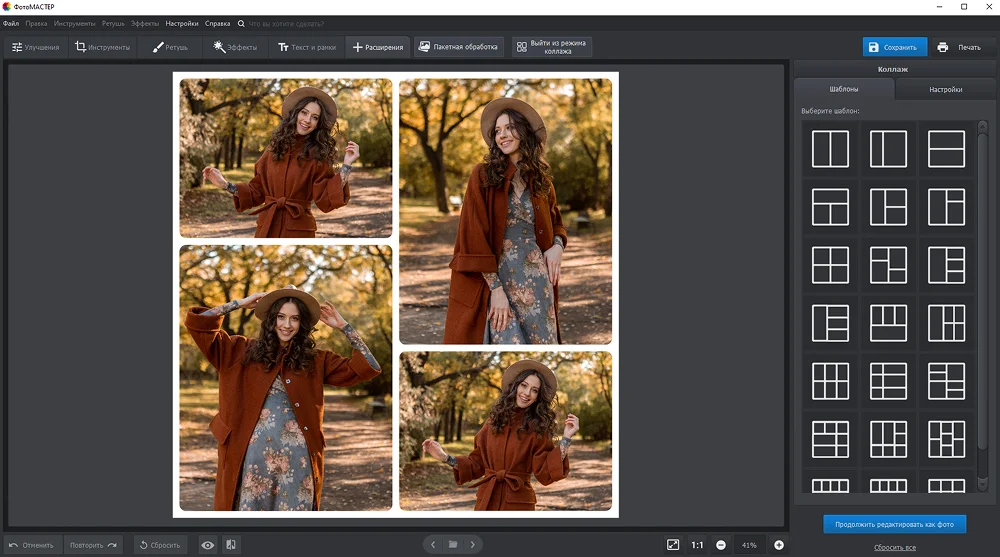Open the Ретушь brush section

coord(170,47)
